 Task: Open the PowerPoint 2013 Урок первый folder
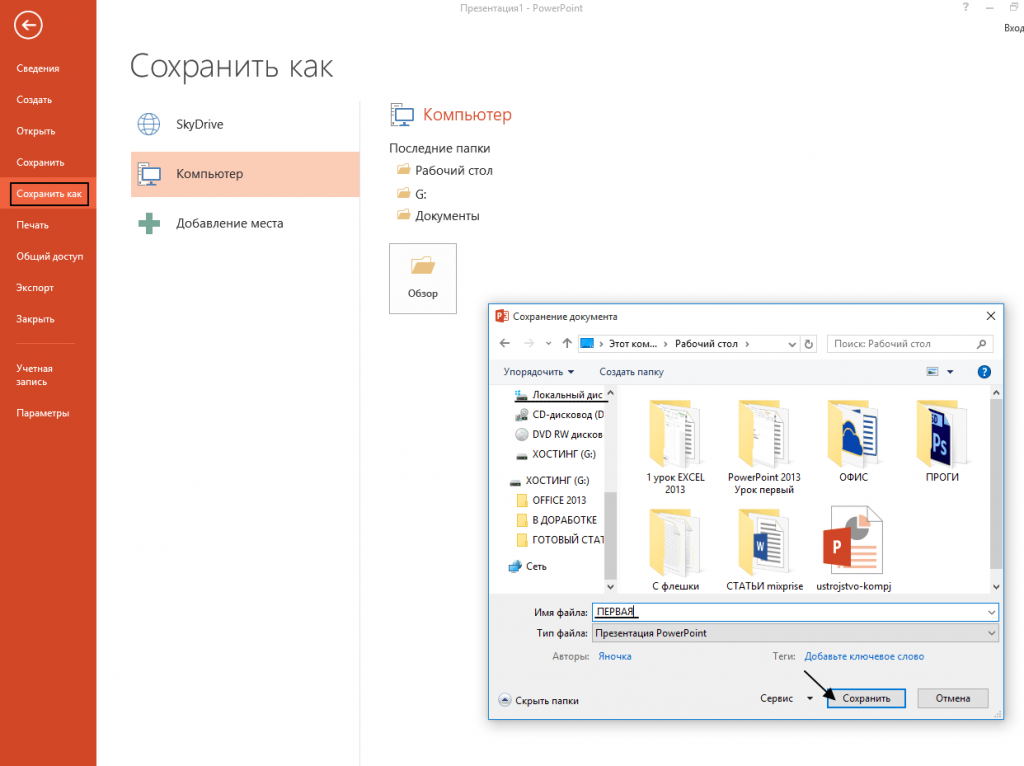point(764,447)
